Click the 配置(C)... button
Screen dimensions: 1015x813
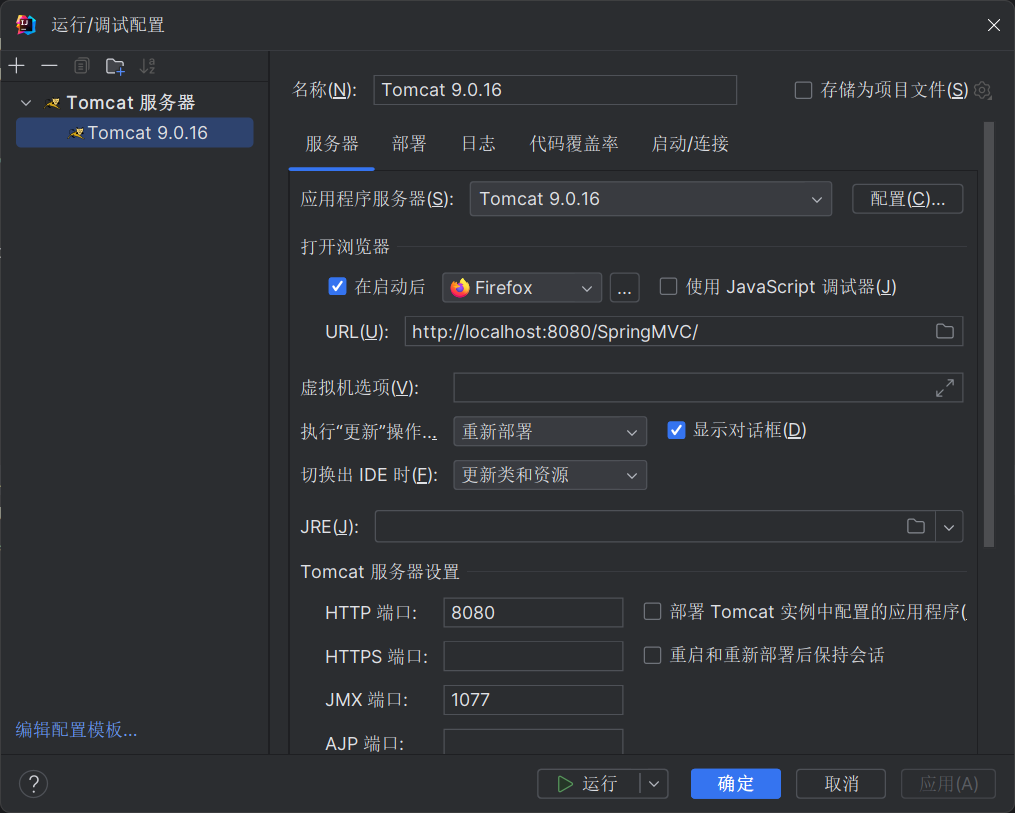908,199
